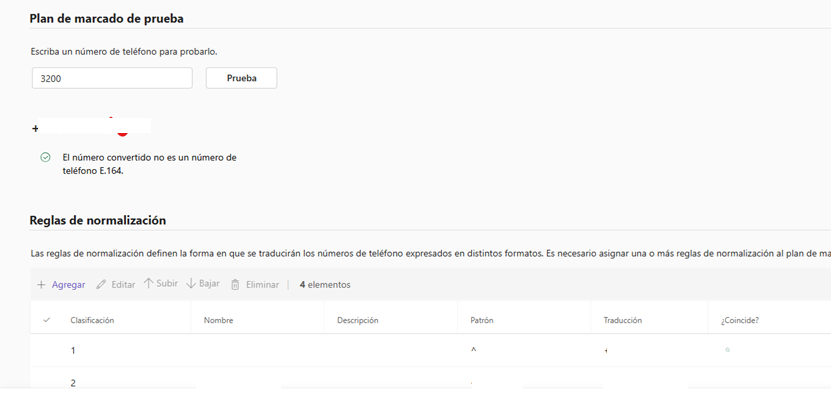The width and height of the screenshot is (831, 394).
Task: Click the select-all checkmark in table header
Action: (46, 320)
